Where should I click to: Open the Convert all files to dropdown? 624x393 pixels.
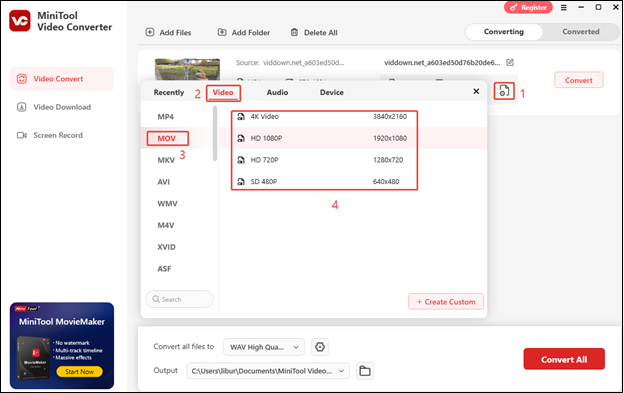(x=264, y=347)
